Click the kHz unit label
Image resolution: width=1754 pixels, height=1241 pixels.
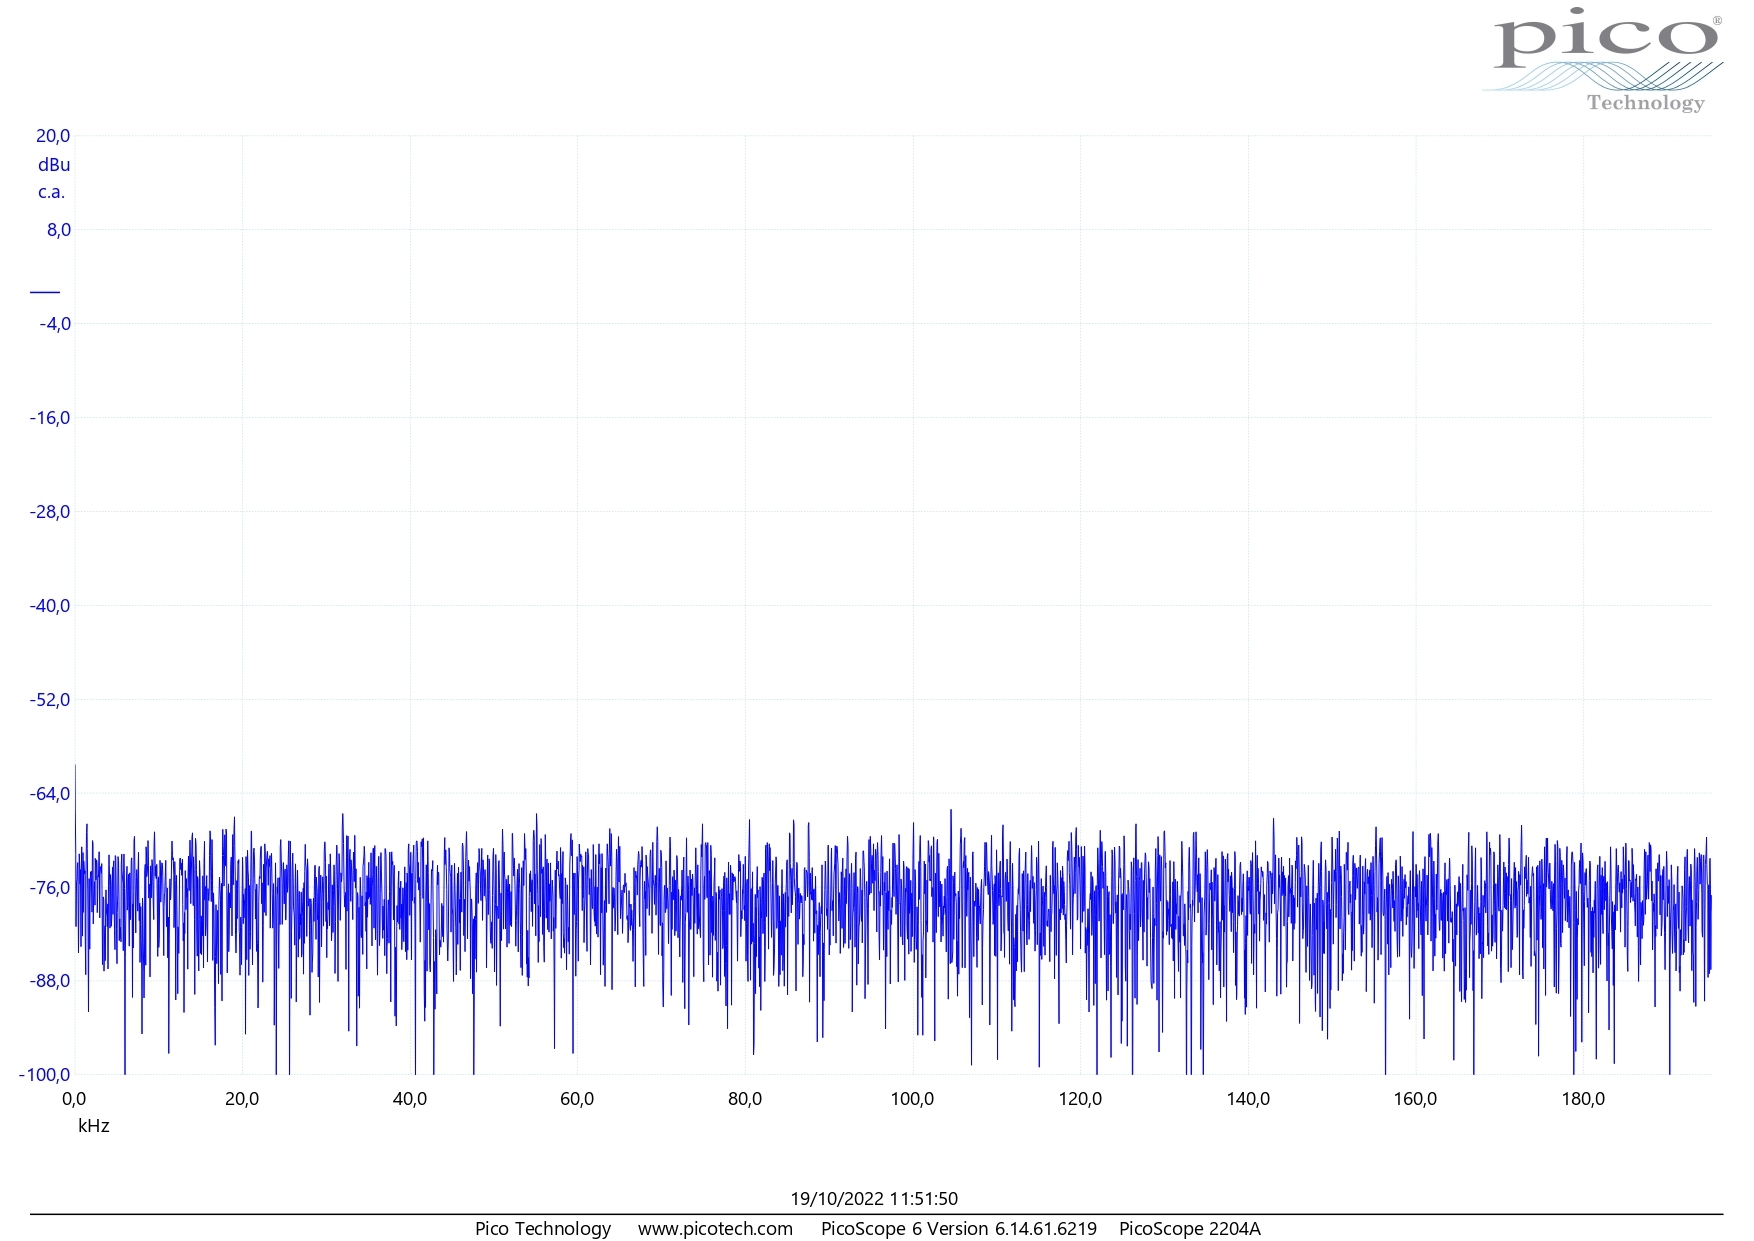click(x=94, y=1126)
